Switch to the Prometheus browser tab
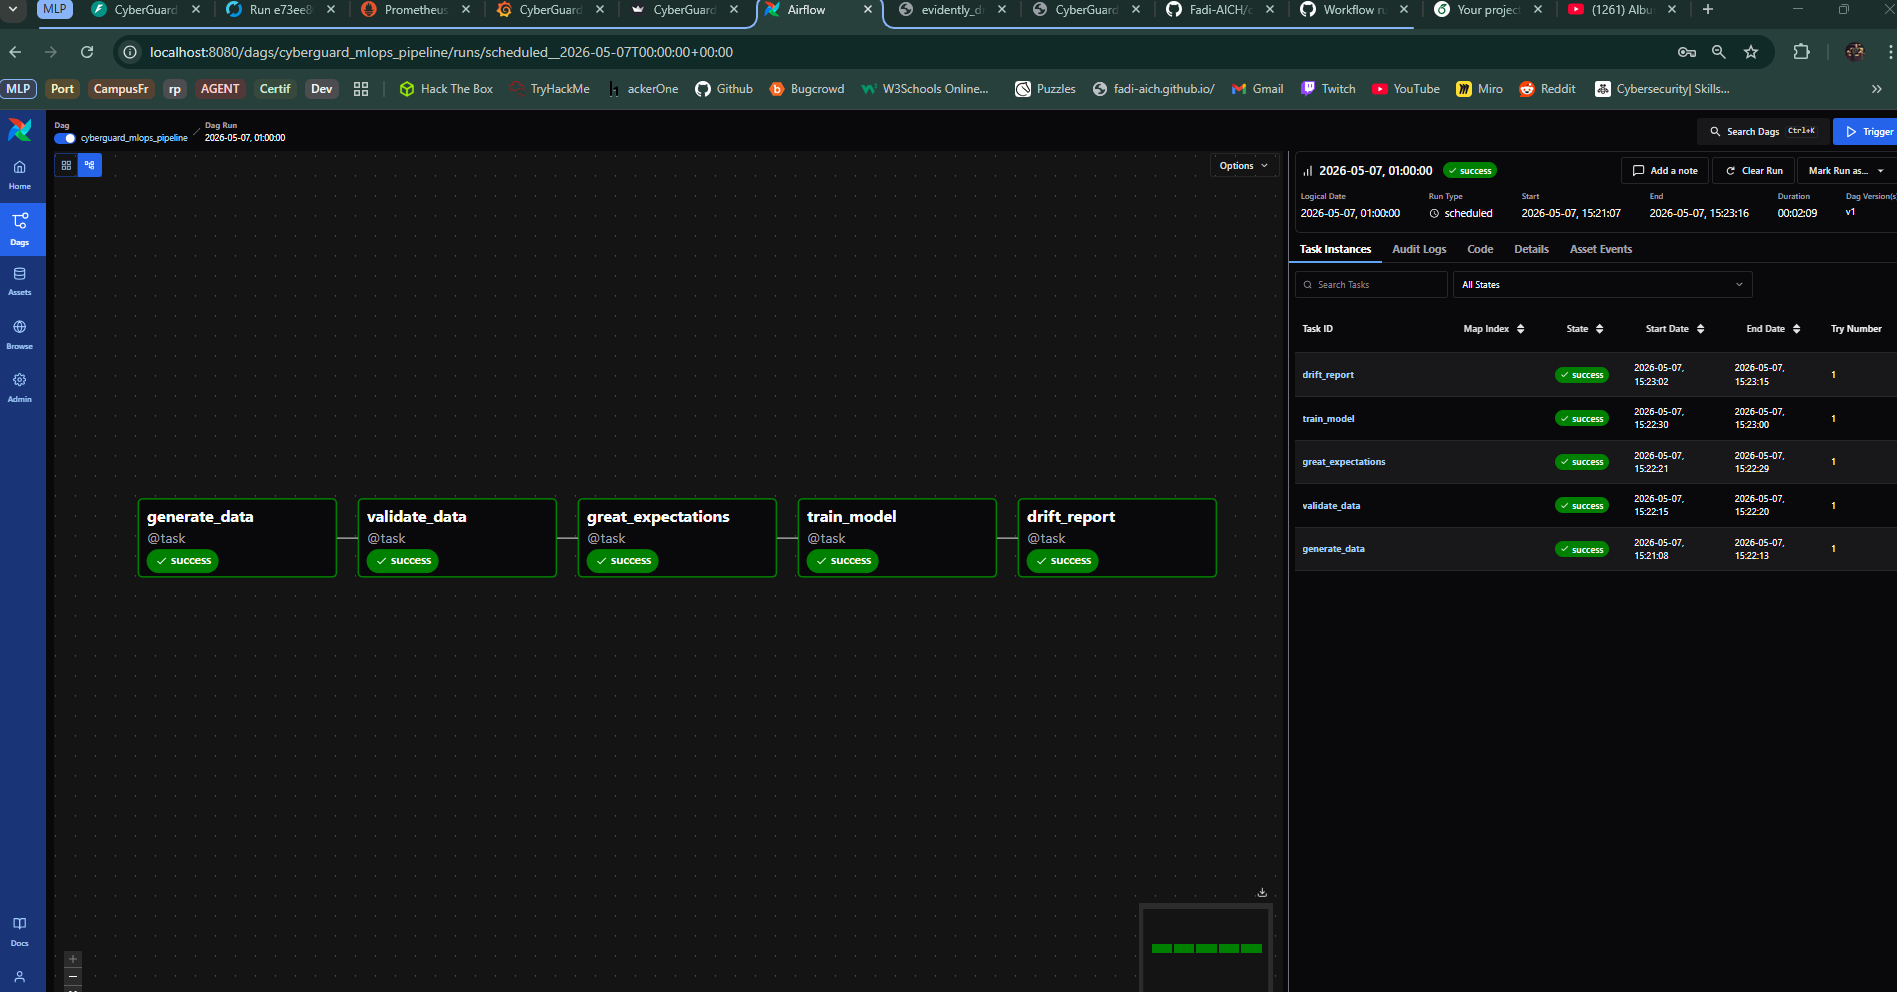 tap(414, 10)
